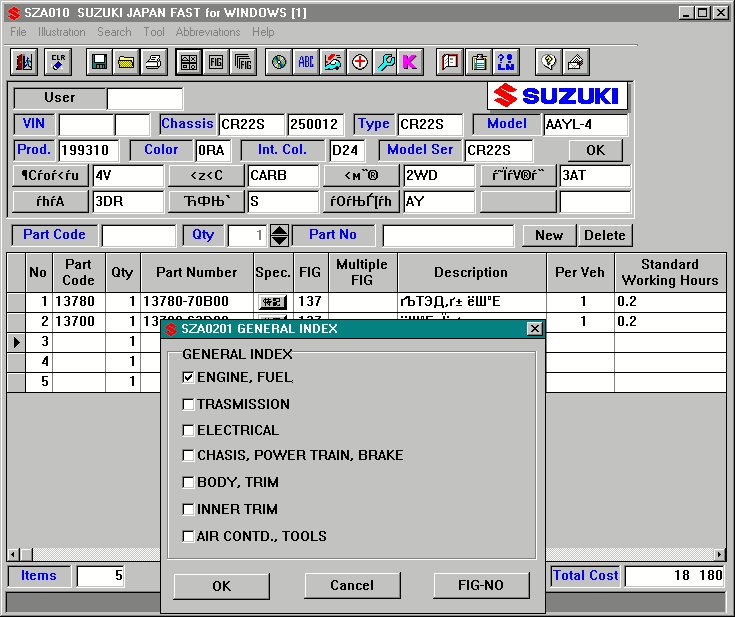This screenshot has width=735, height=617.
Task: Click the printer toolbar icon
Action: point(153,62)
